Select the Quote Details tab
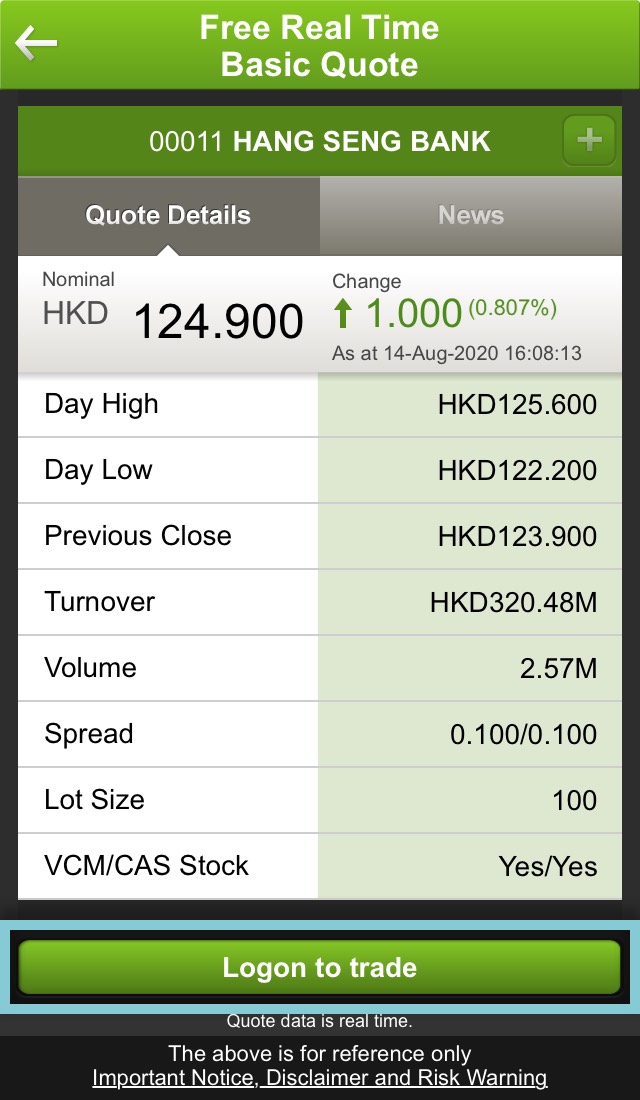The width and height of the screenshot is (640, 1100). (168, 215)
